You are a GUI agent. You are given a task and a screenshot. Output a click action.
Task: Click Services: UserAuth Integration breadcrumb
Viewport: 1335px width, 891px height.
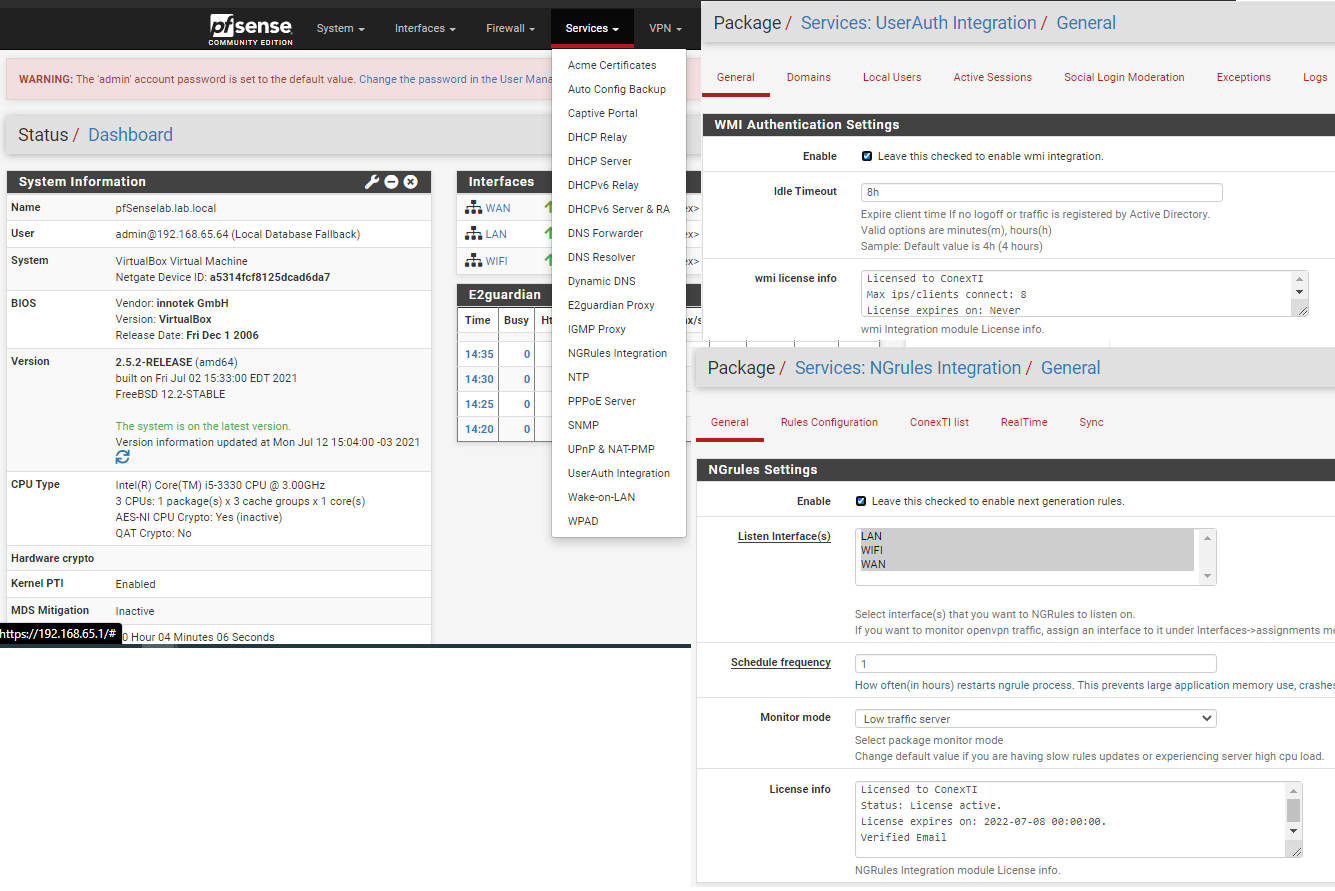click(918, 23)
